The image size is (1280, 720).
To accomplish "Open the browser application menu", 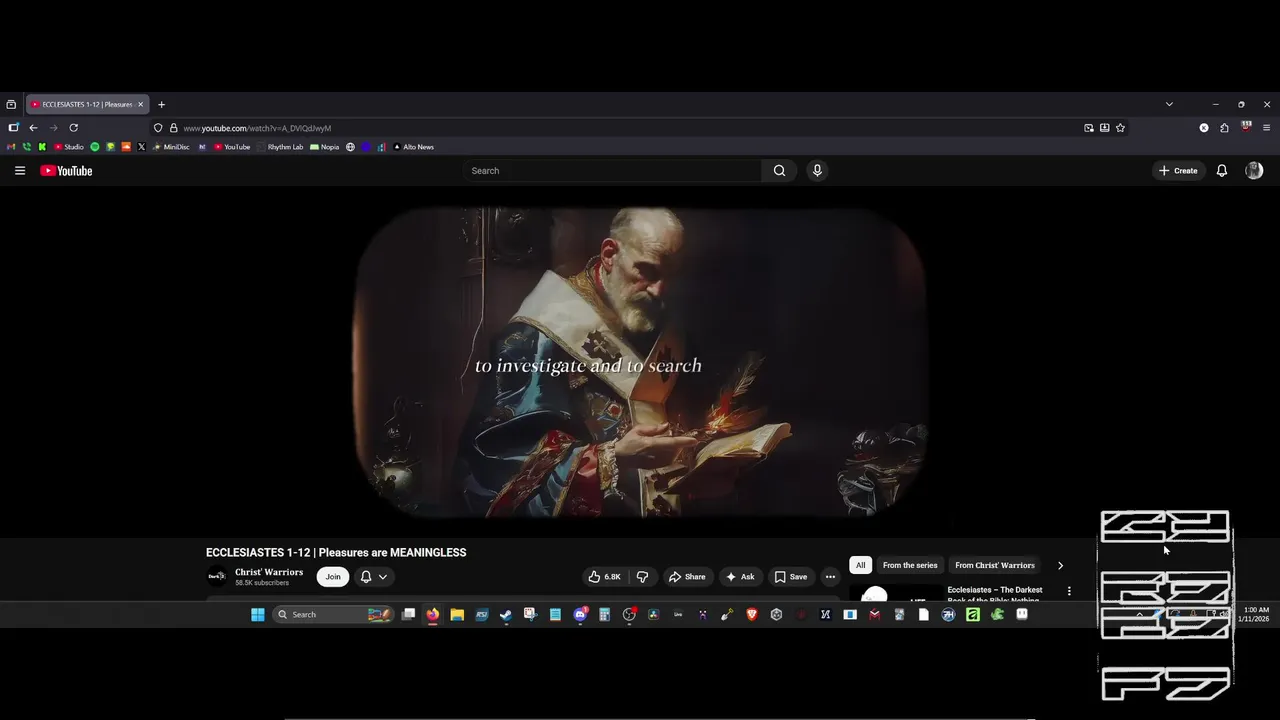I will 1267,128.
